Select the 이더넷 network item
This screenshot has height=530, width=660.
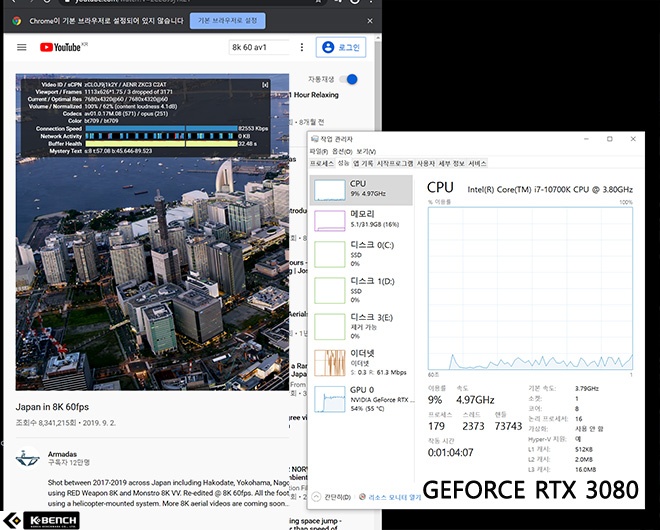[361, 362]
